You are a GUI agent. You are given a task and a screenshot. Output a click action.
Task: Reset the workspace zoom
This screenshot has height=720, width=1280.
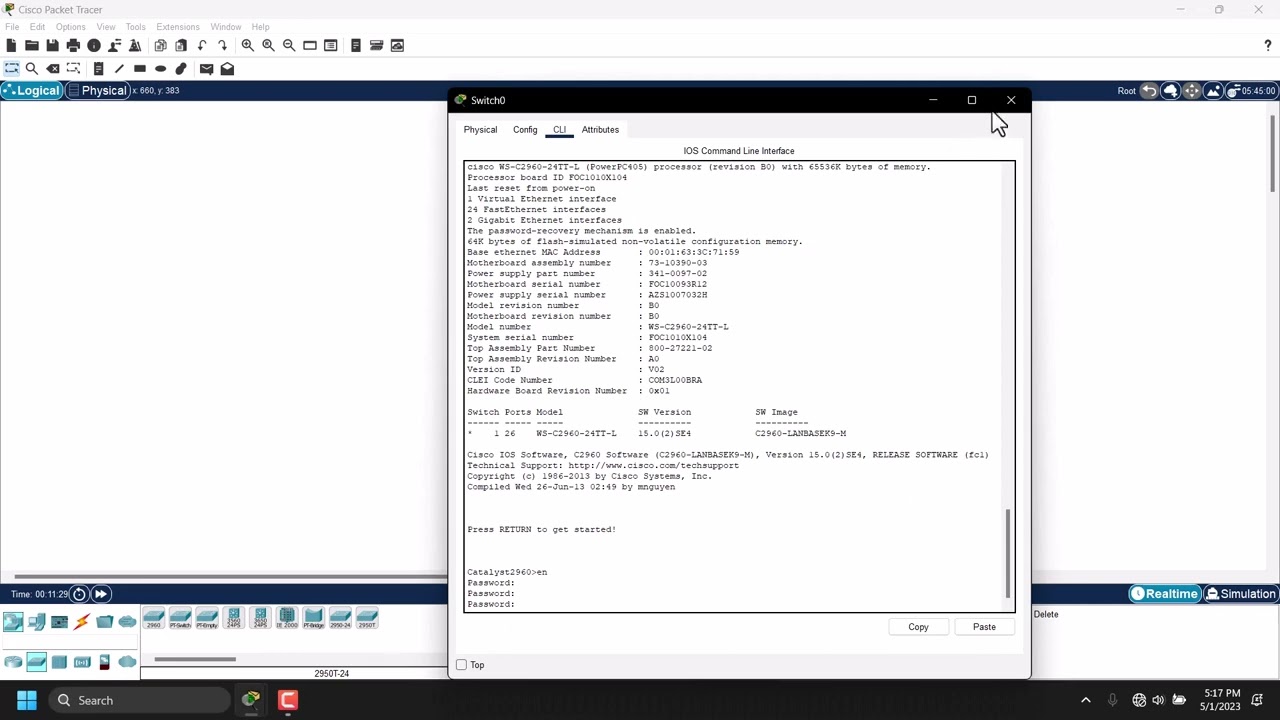268,45
